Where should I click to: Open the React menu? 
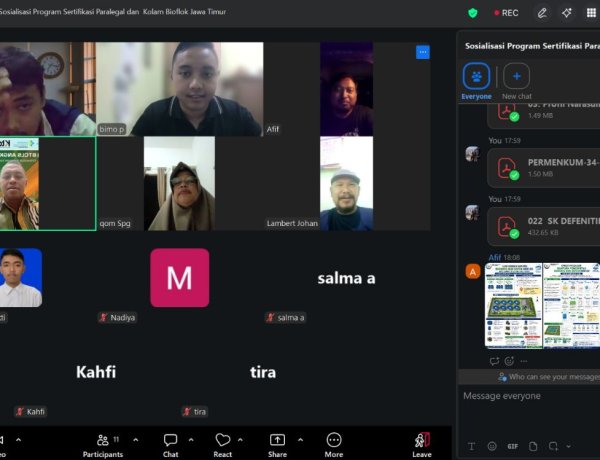[223, 445]
